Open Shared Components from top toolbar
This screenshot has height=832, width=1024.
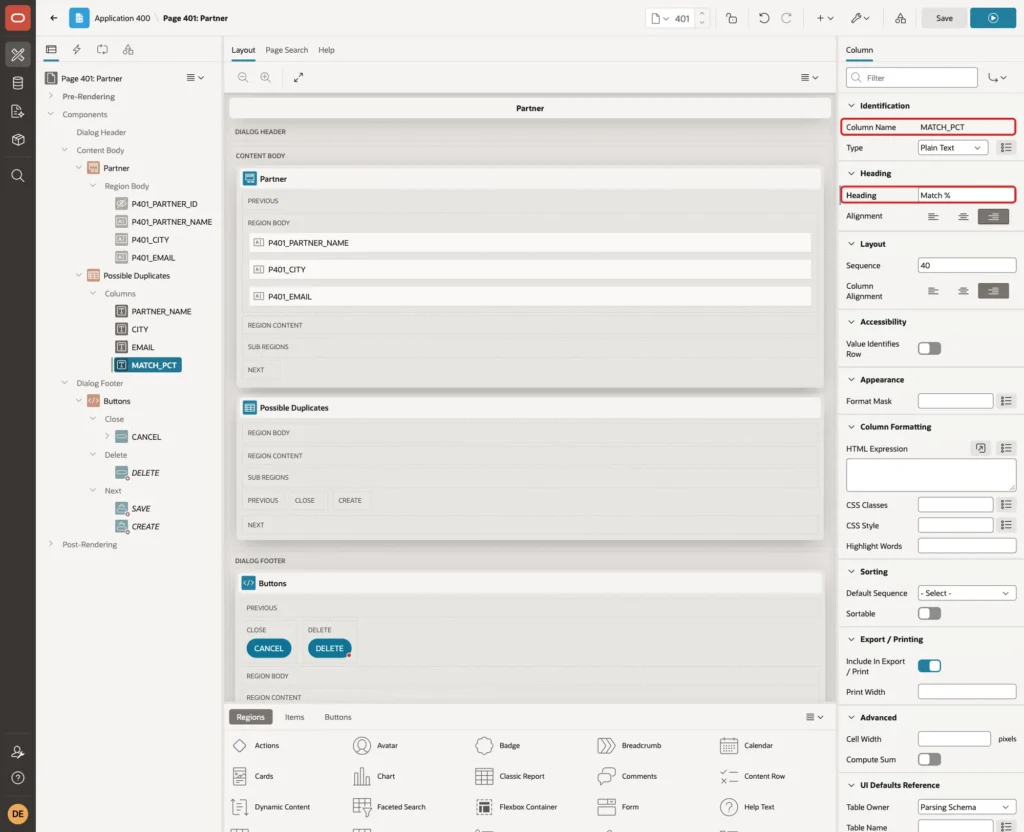(x=900, y=18)
